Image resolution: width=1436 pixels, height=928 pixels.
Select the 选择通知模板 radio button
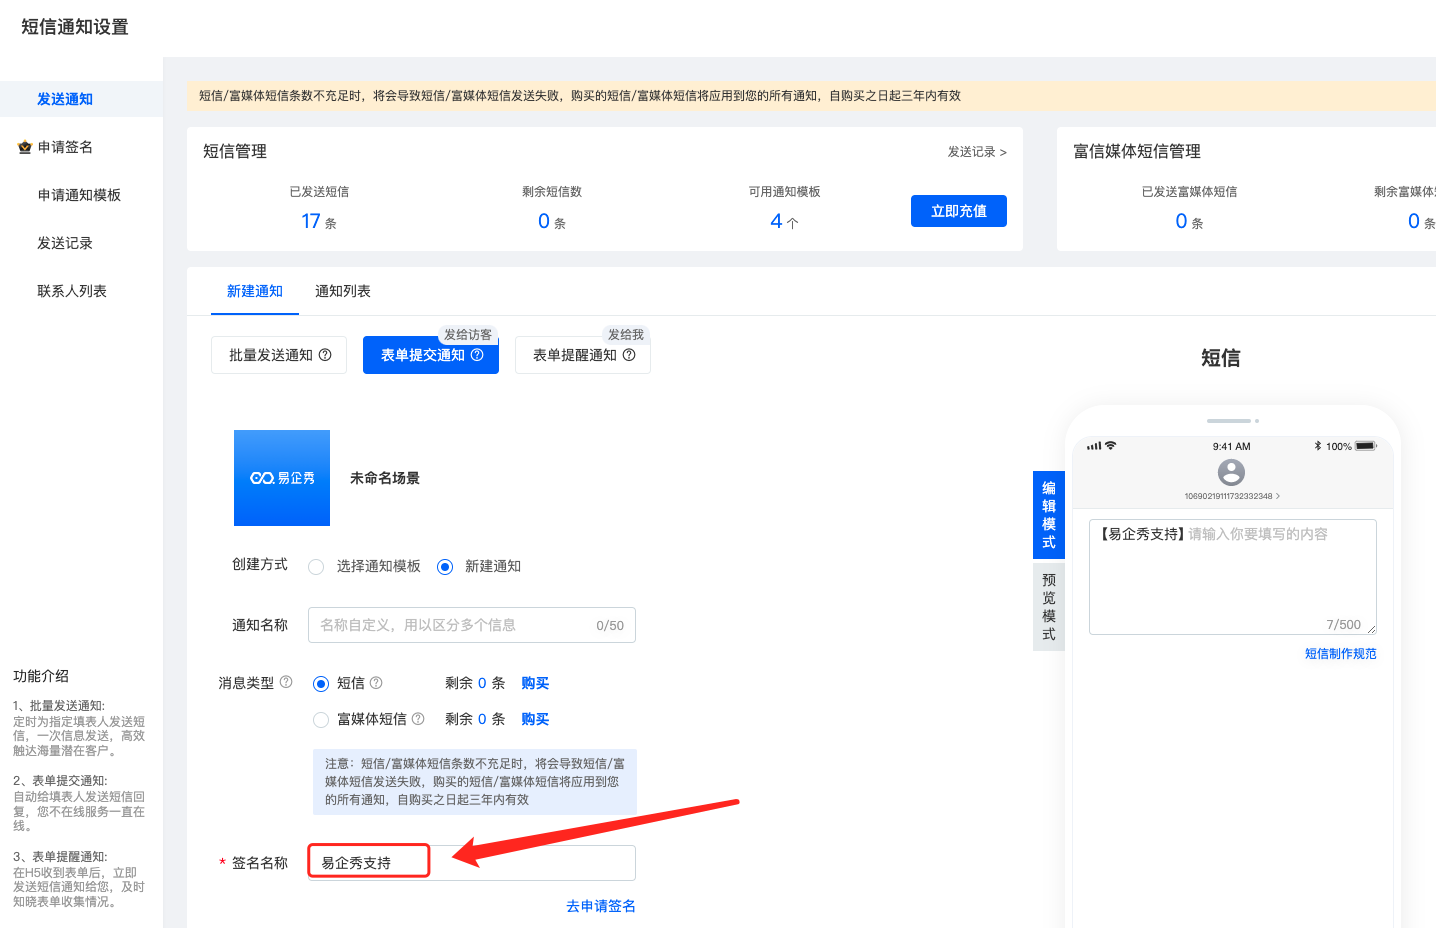pyautogui.click(x=316, y=567)
